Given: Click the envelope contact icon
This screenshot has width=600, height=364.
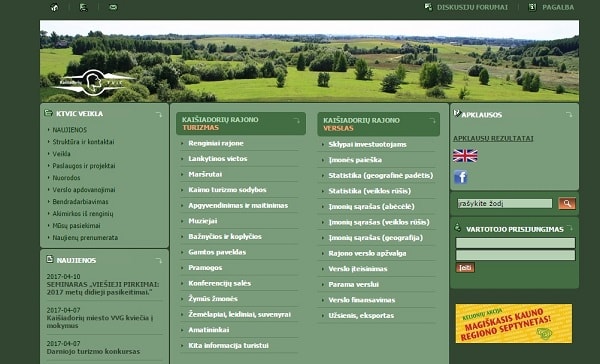Looking at the screenshot, I should [x=113, y=7].
